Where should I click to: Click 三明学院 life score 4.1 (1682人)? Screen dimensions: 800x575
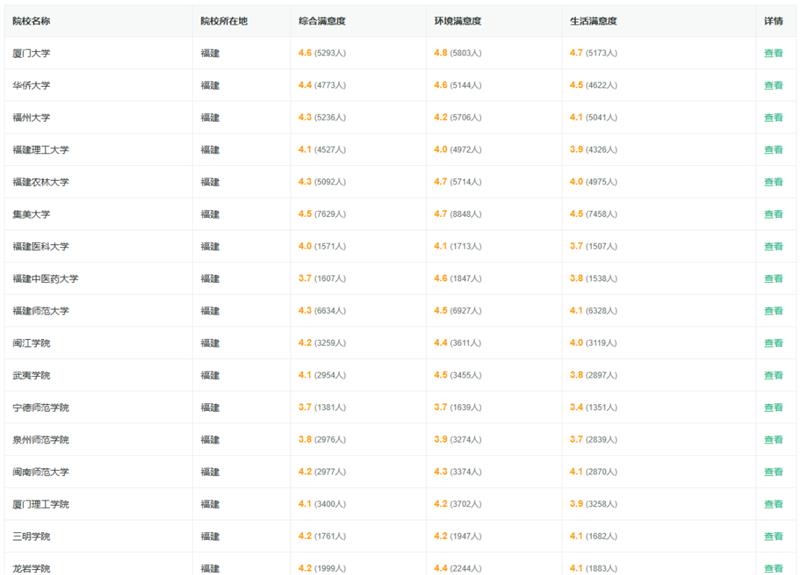(x=593, y=536)
